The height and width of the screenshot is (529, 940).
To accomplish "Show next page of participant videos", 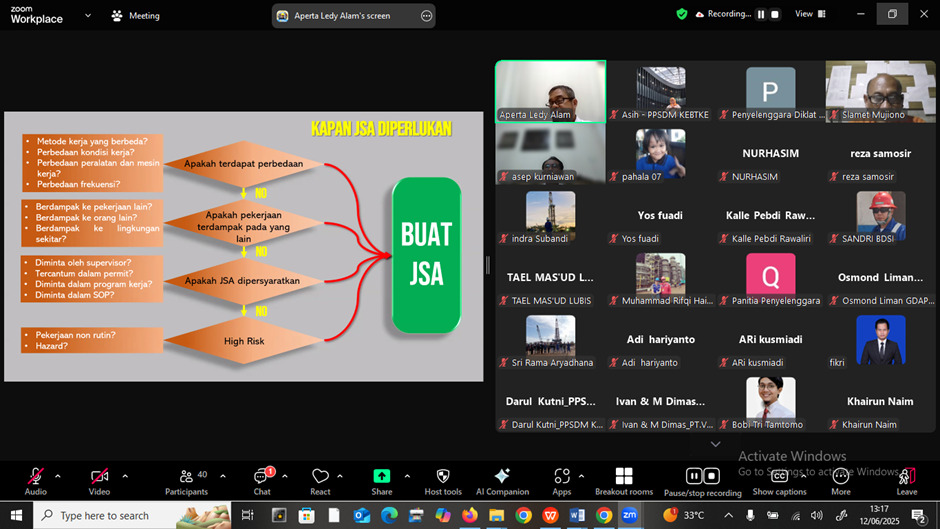I will (715, 444).
